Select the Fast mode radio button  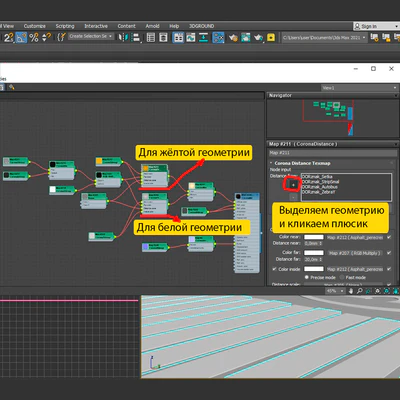pyautogui.click(x=342, y=277)
